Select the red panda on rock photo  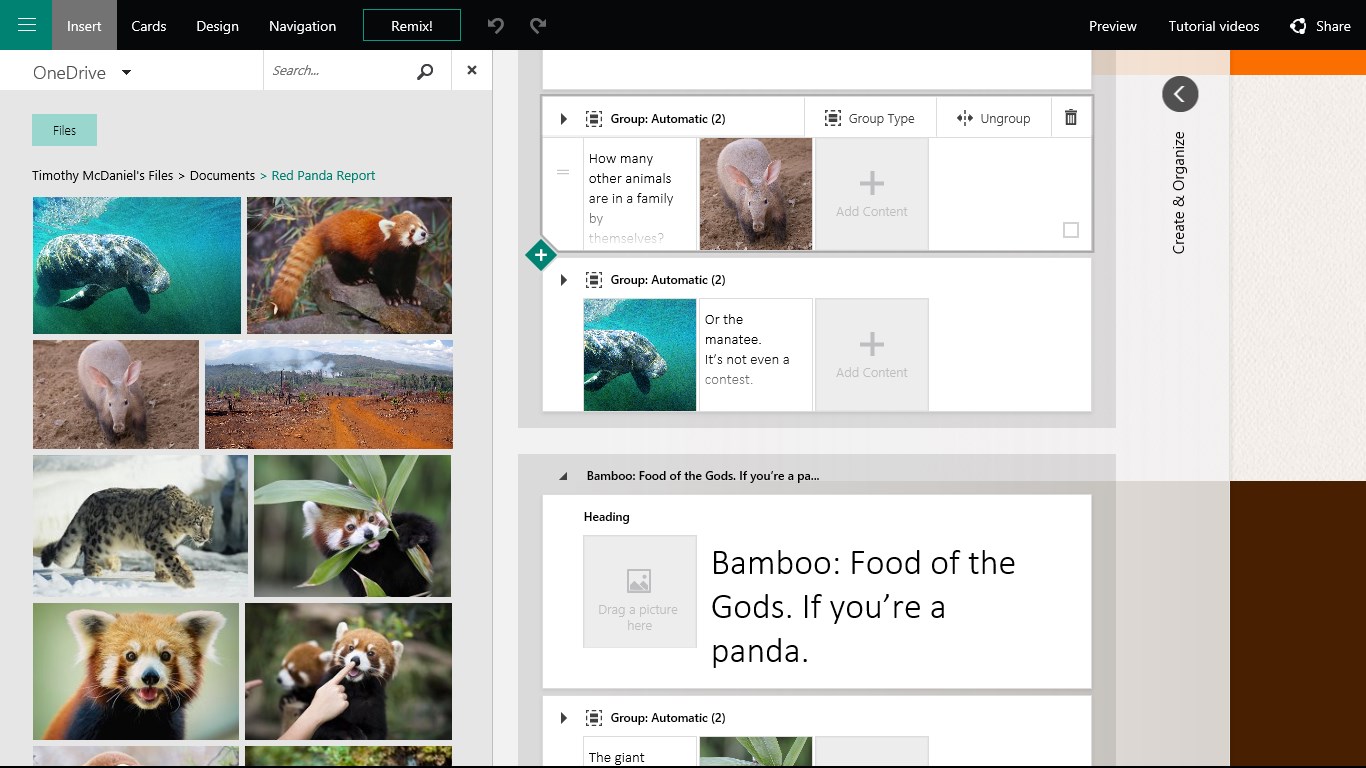(349, 265)
